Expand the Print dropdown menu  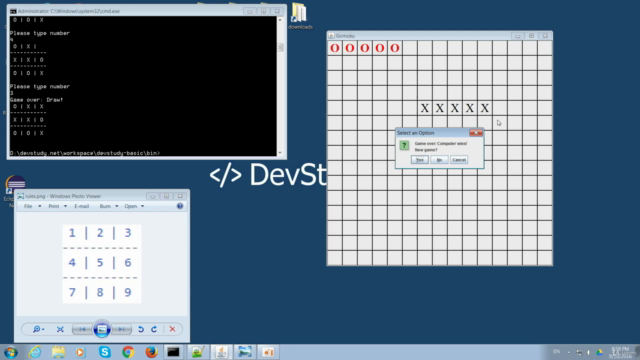(x=58, y=206)
